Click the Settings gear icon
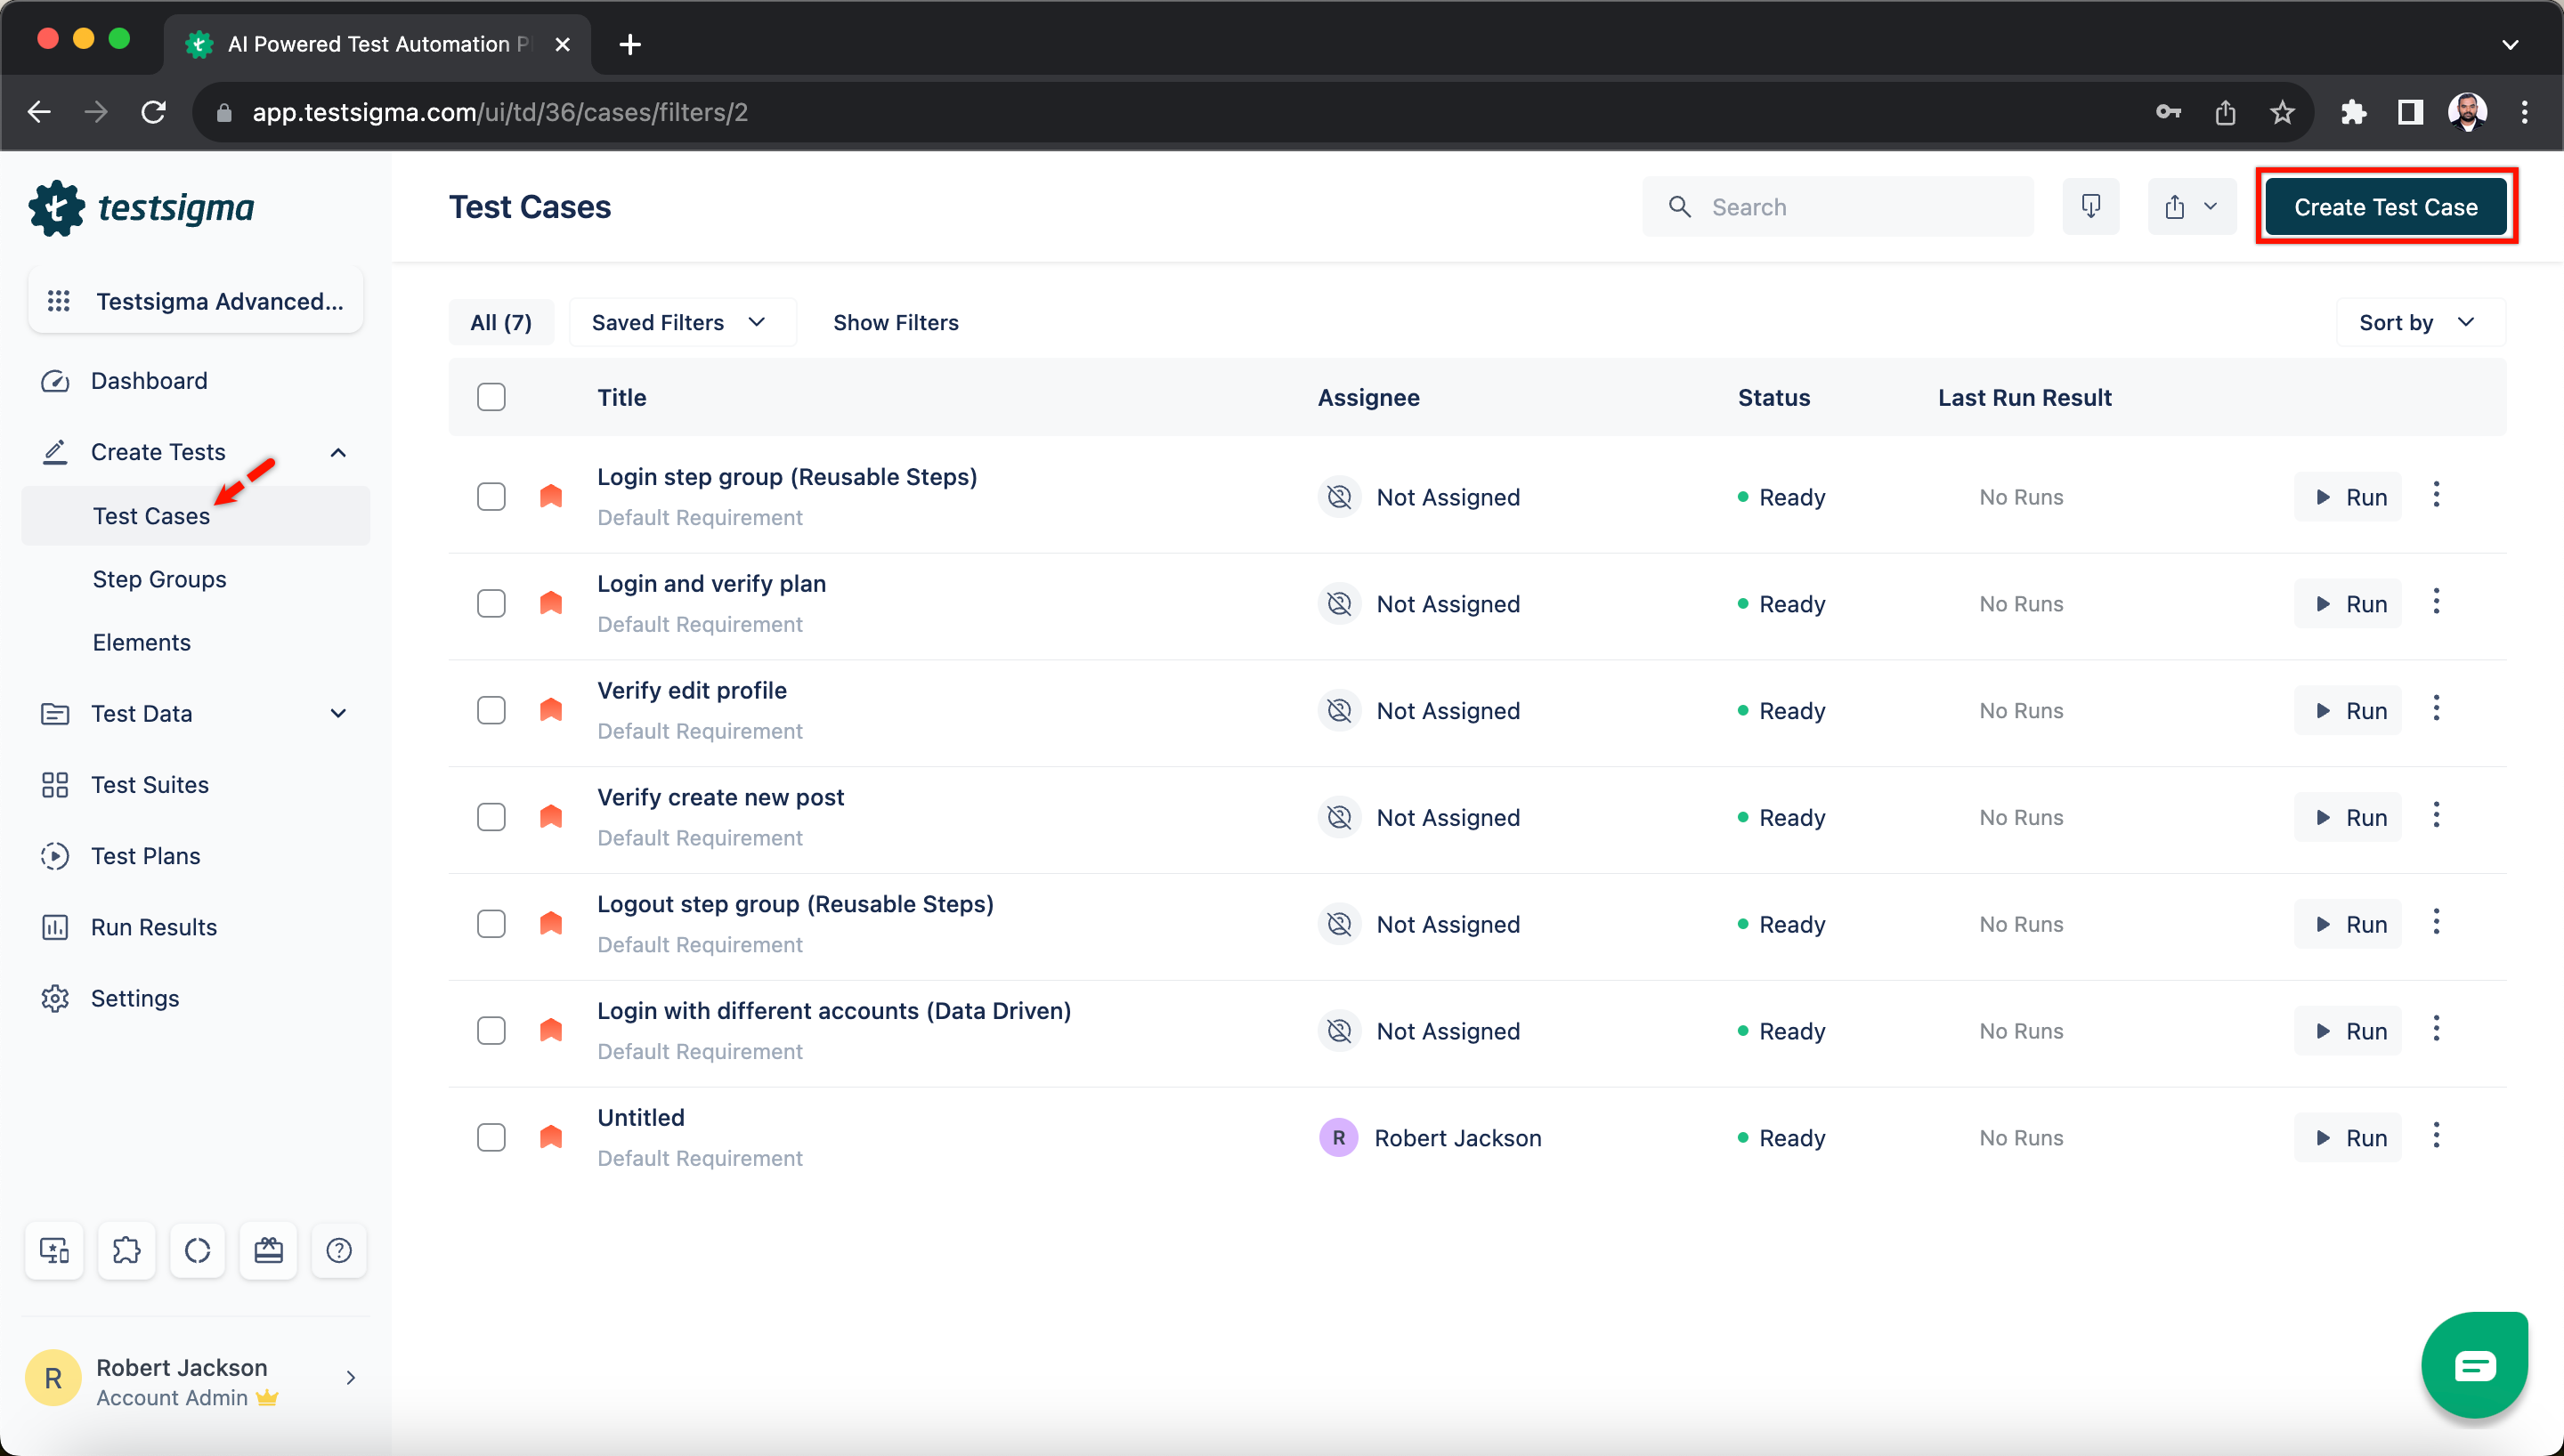This screenshot has width=2564, height=1456. tap(56, 999)
